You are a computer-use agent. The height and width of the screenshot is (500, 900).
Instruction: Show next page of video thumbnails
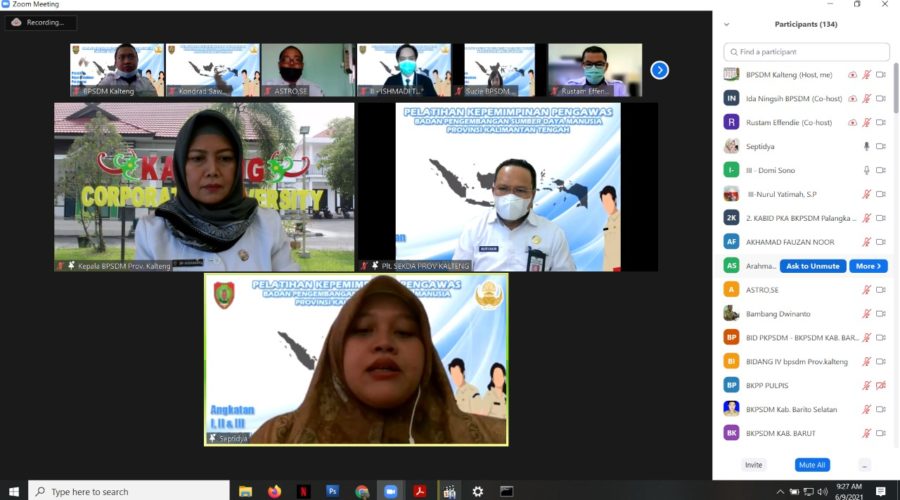pyautogui.click(x=660, y=70)
